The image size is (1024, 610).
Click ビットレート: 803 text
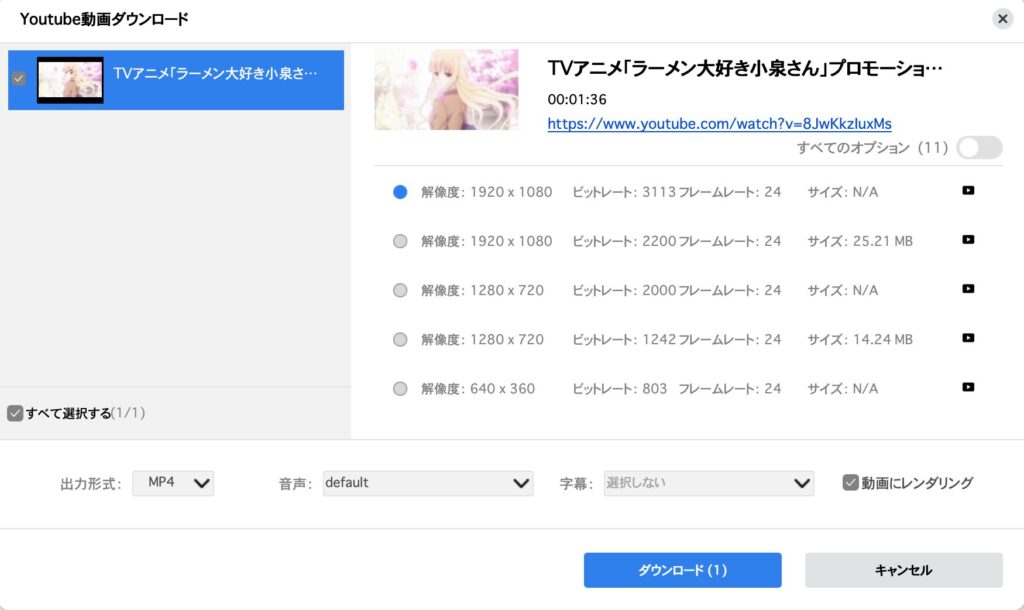620,389
